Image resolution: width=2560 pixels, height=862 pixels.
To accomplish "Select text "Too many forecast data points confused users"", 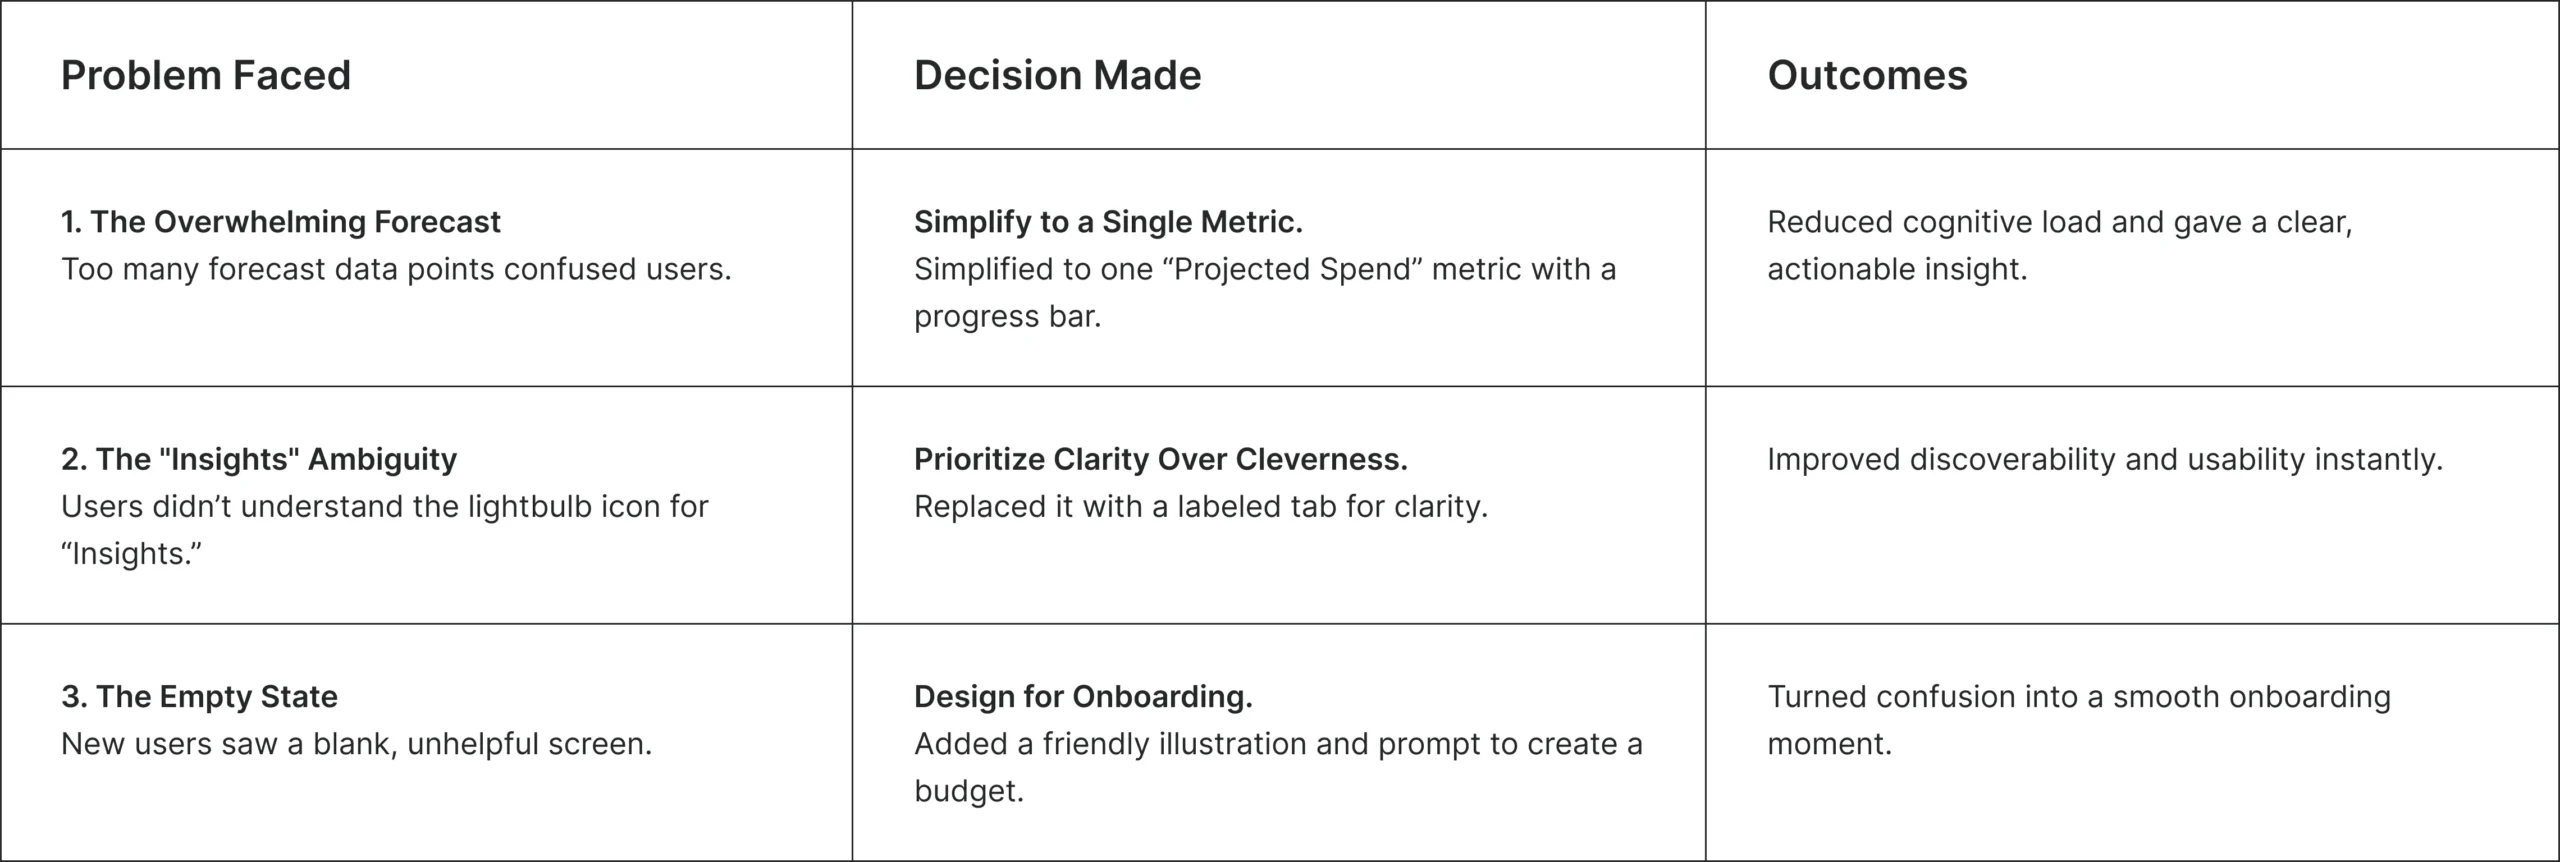I will tap(396, 269).
